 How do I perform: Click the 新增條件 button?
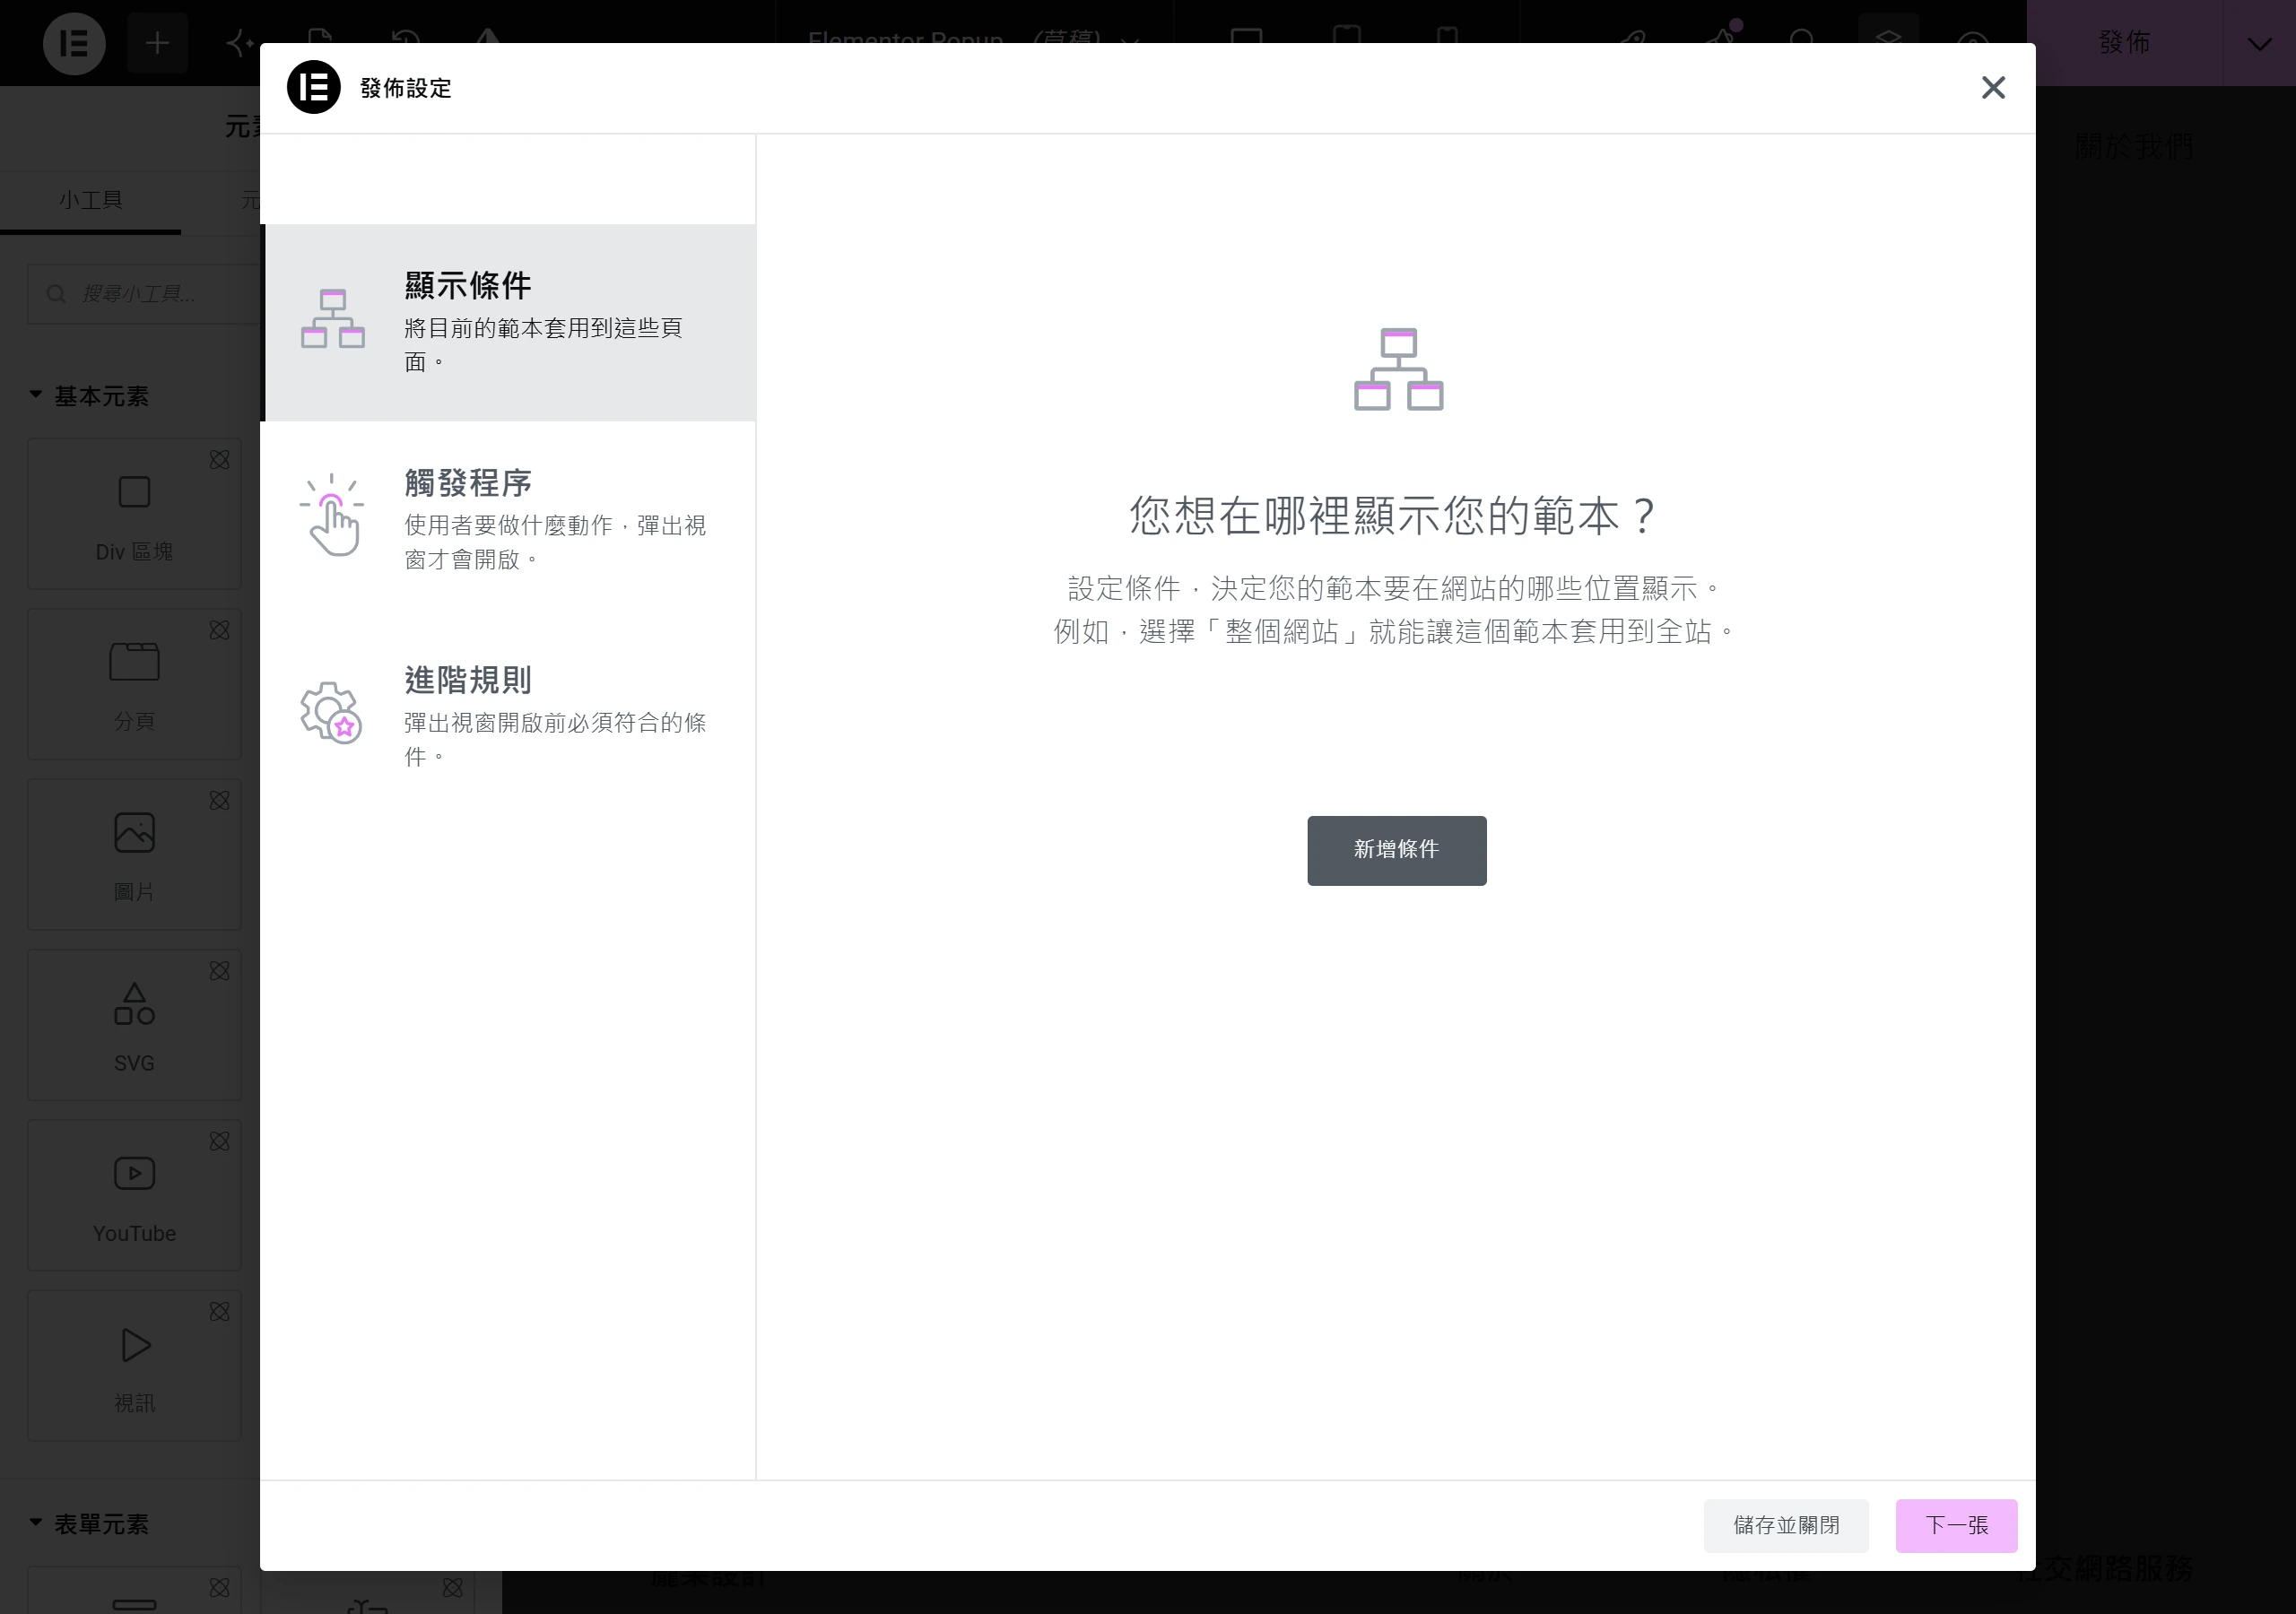pyautogui.click(x=1396, y=850)
